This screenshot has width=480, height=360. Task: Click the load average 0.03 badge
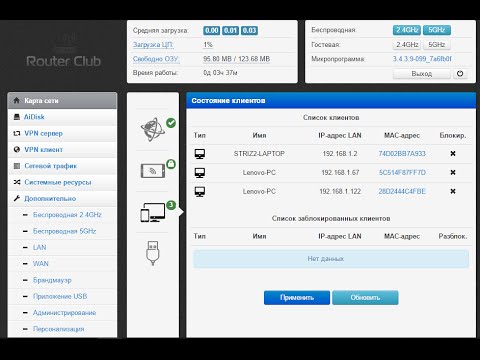(x=249, y=31)
